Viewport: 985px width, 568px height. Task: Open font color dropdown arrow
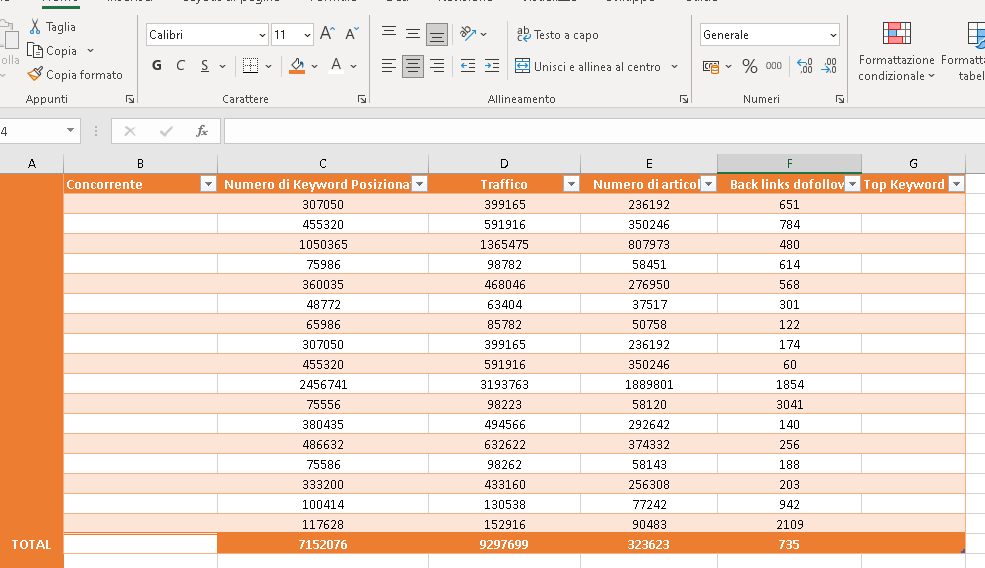click(354, 66)
